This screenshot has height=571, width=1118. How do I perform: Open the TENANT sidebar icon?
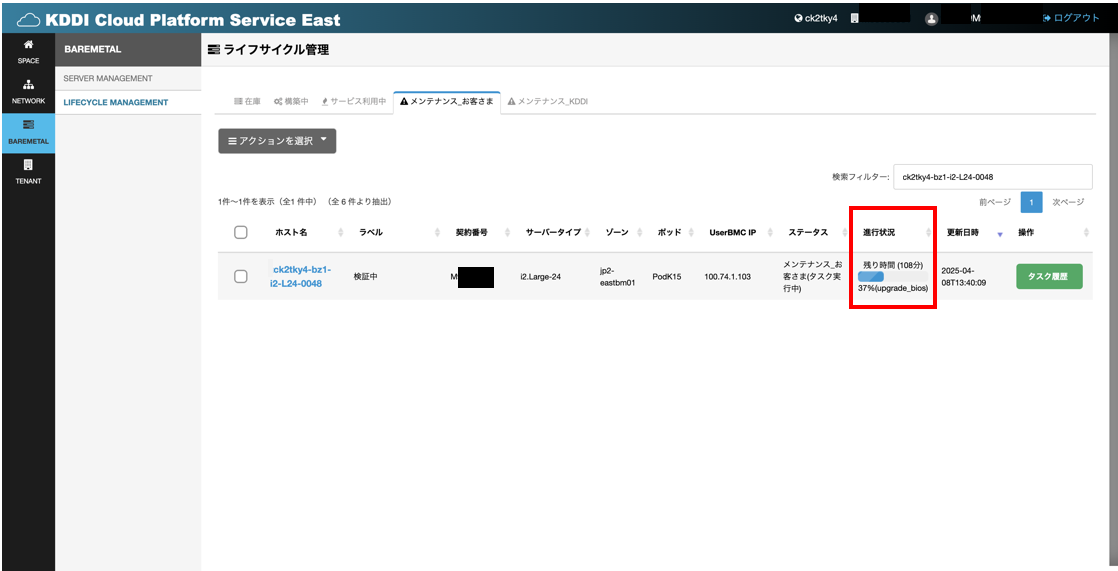tap(29, 165)
